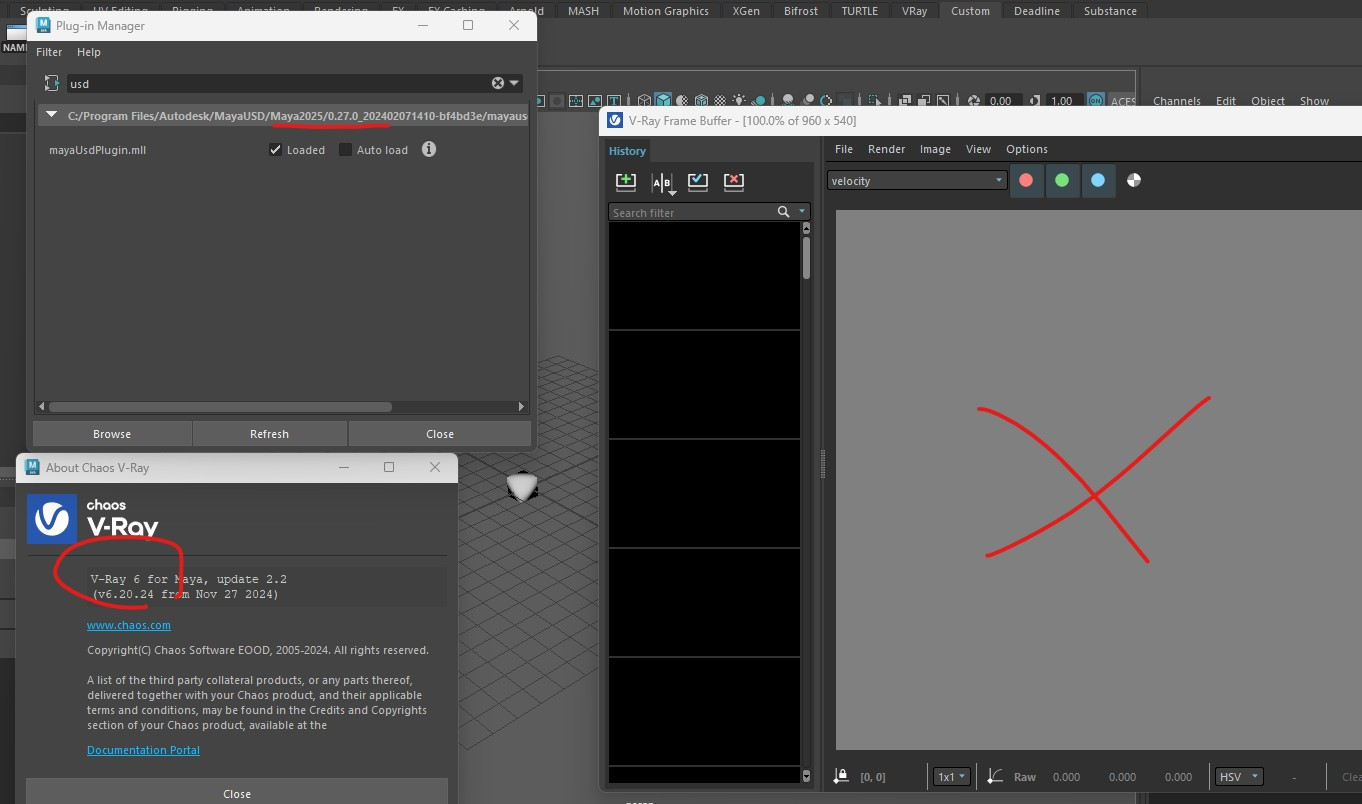The image size is (1362, 804).
Task: Click the curve icon beside Raw
Action: (x=995, y=776)
